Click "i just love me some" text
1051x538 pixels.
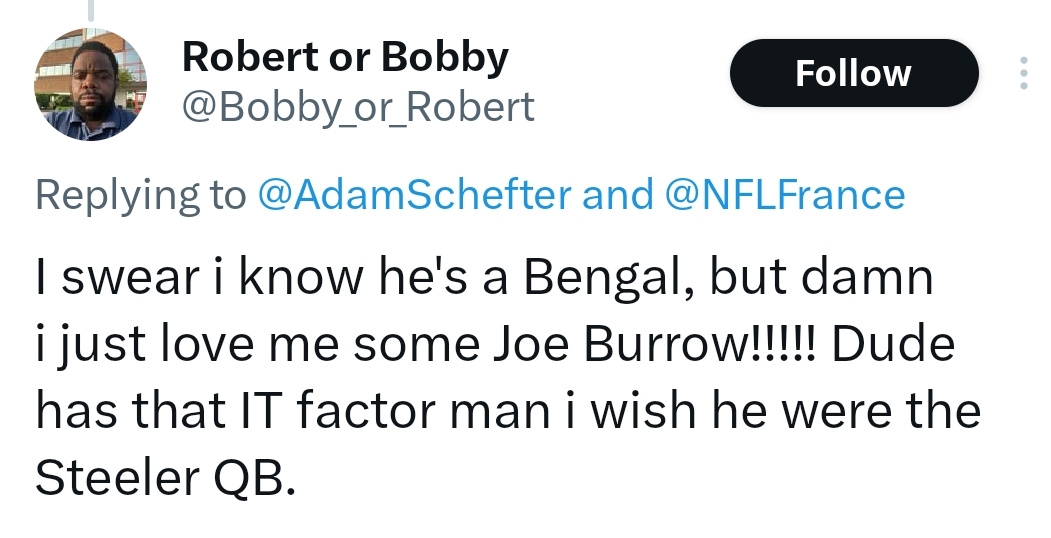tap(257, 346)
